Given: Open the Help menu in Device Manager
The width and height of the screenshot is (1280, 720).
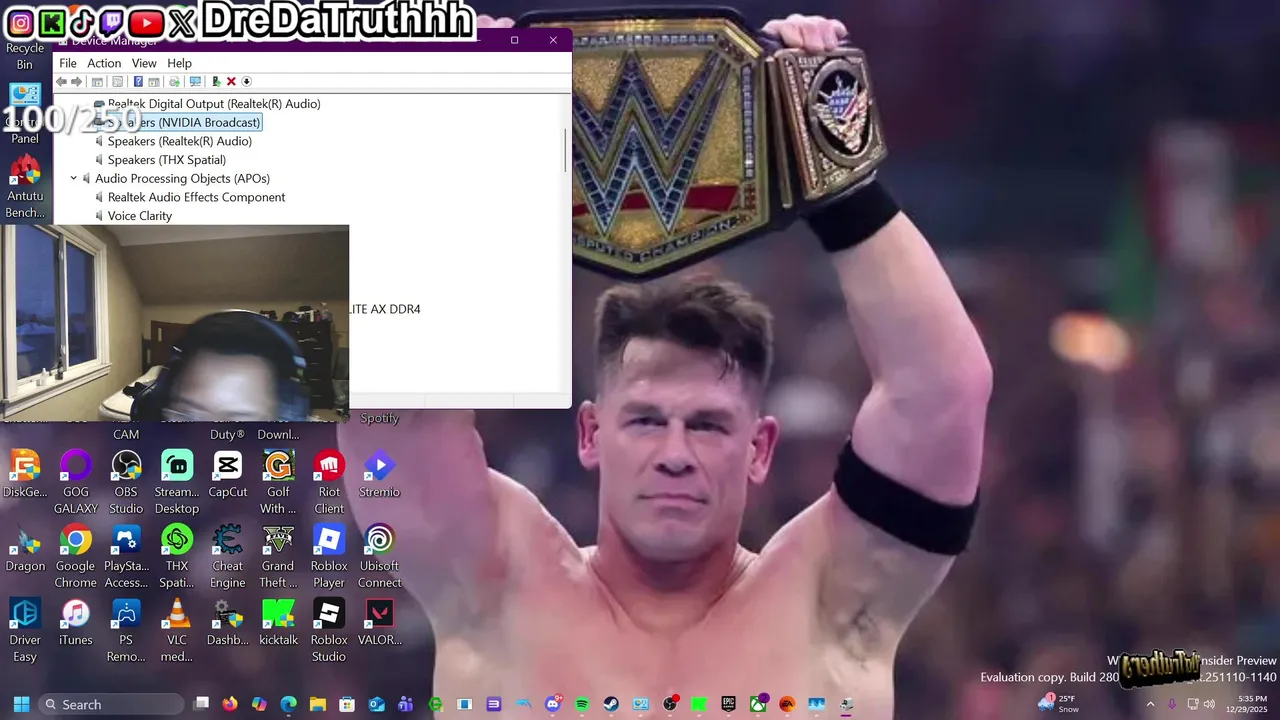Looking at the screenshot, I should click(179, 63).
